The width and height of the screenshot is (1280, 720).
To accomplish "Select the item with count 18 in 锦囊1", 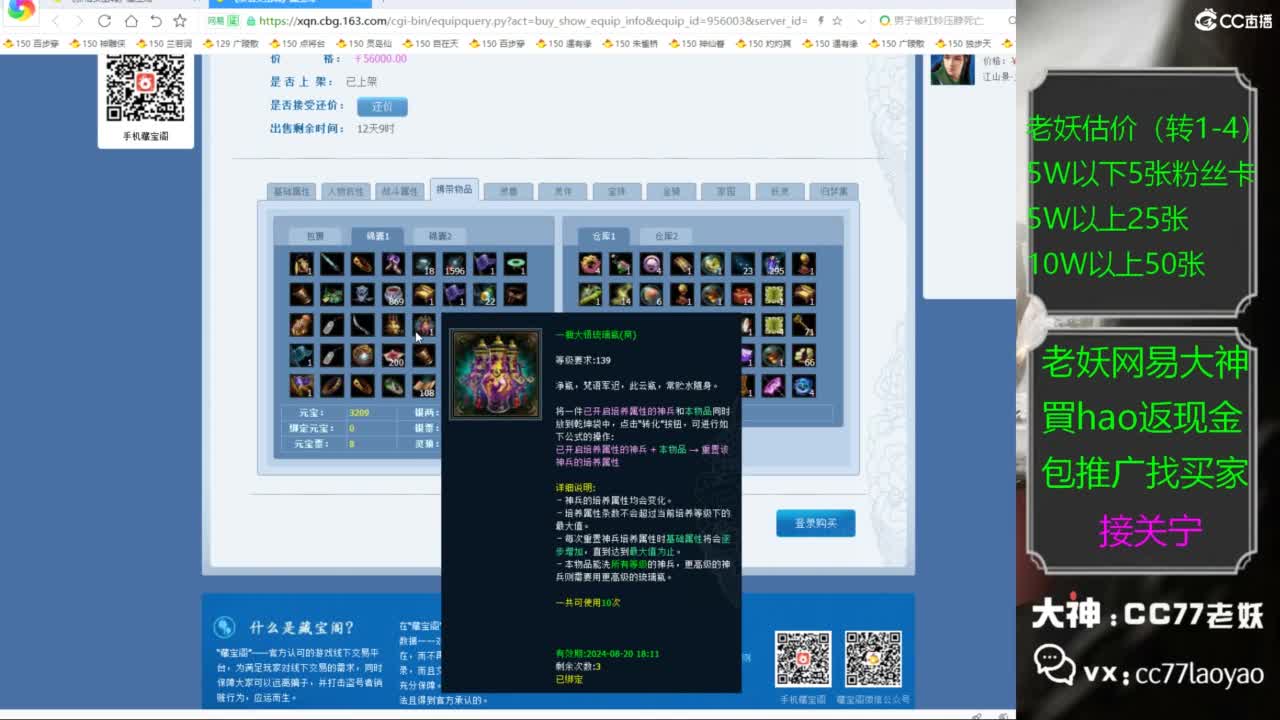I will [424, 264].
